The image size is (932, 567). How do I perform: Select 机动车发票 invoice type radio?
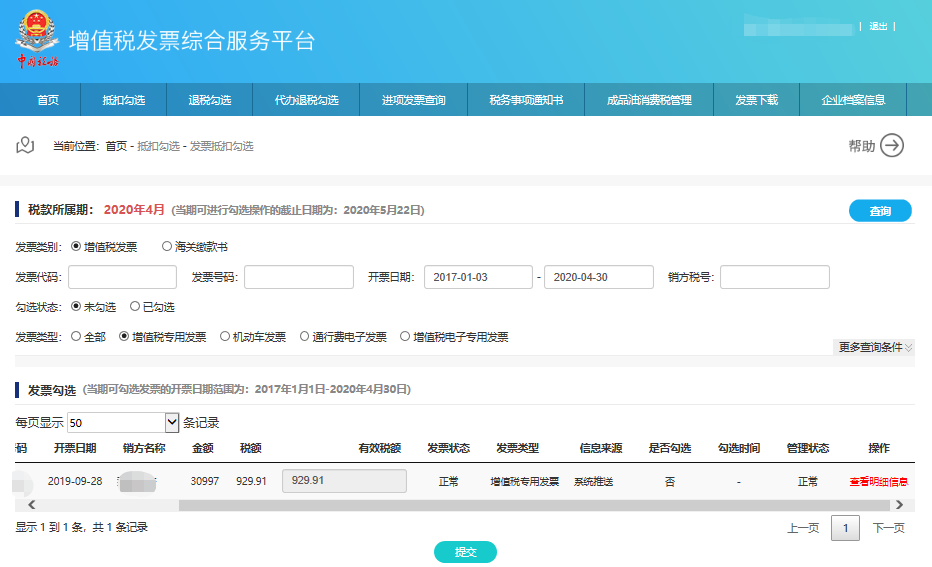pos(225,336)
